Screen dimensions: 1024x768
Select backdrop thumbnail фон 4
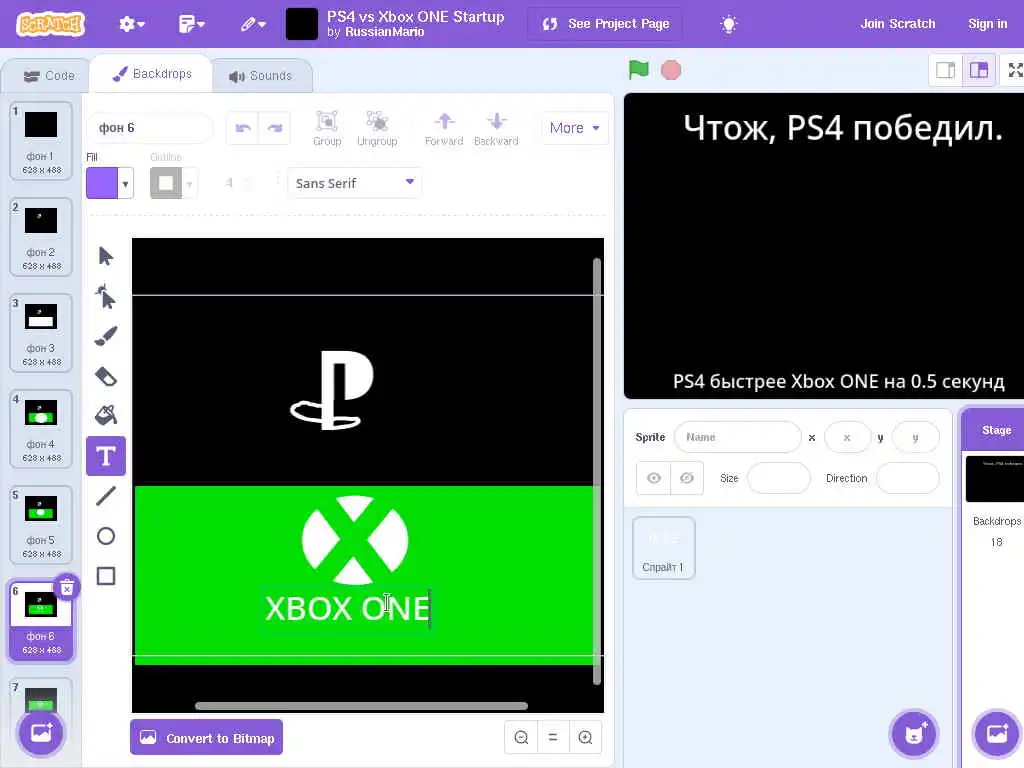click(41, 428)
